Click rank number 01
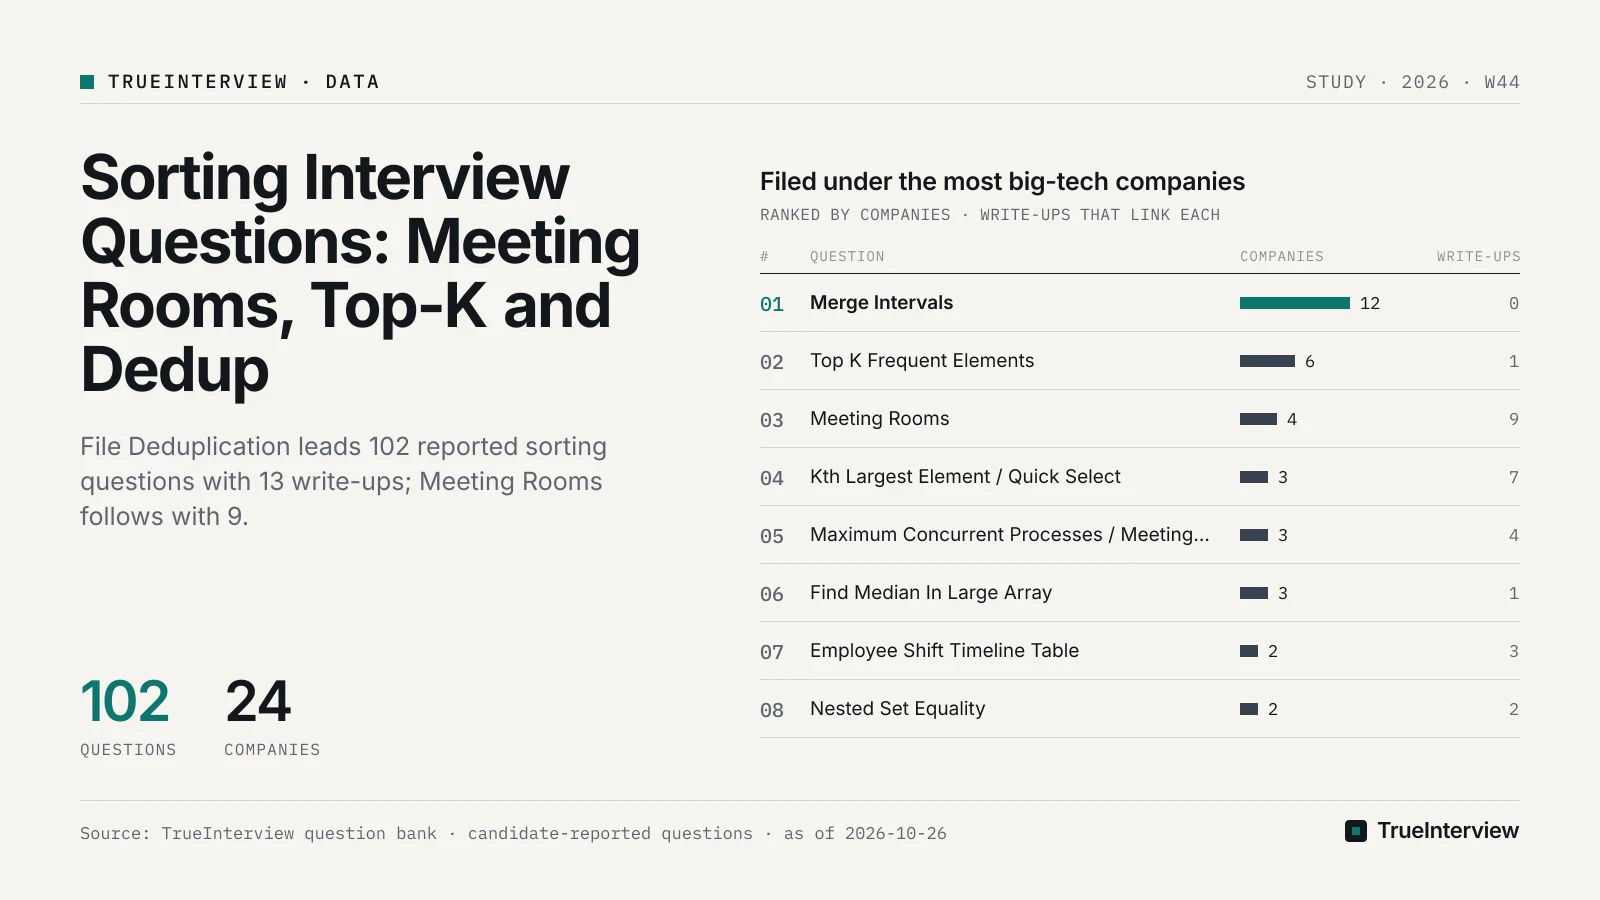This screenshot has height=900, width=1600. coord(772,304)
